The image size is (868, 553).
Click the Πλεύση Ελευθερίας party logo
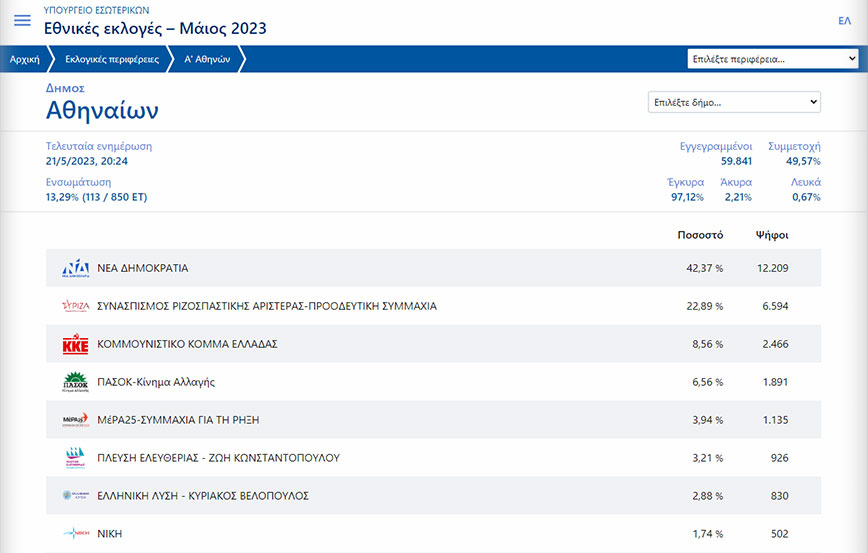pos(76,458)
